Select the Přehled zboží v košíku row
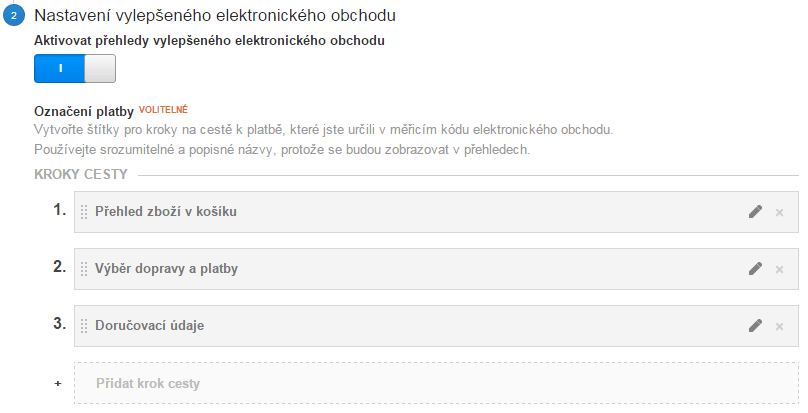808x413 pixels. click(436, 212)
